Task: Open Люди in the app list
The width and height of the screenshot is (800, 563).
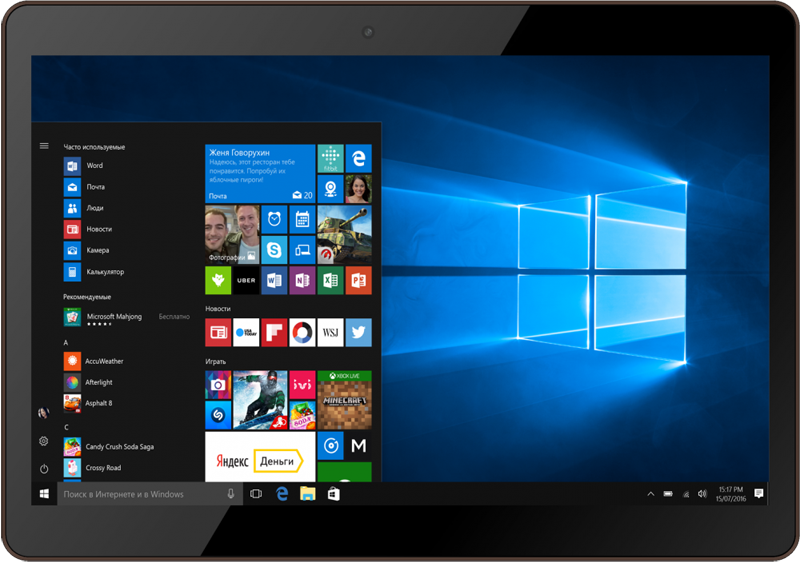Action: pos(84,208)
